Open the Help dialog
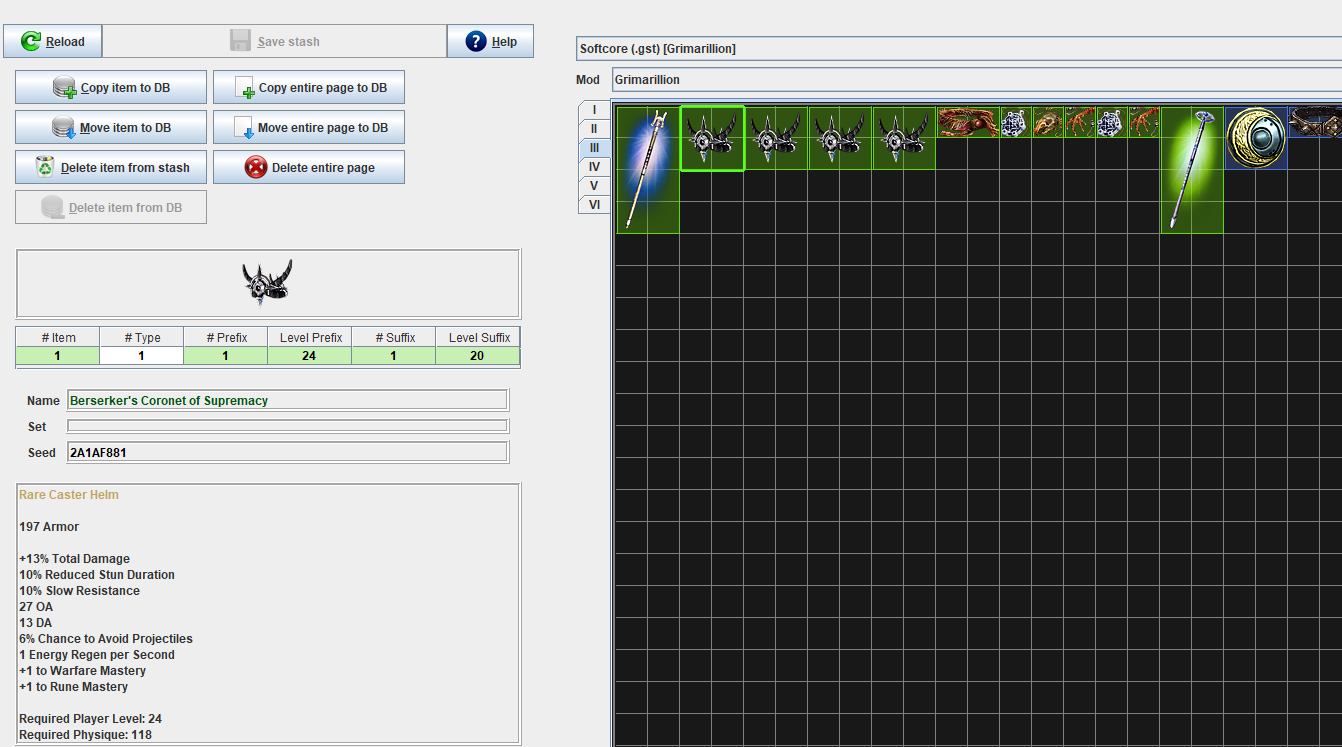 tap(490, 42)
